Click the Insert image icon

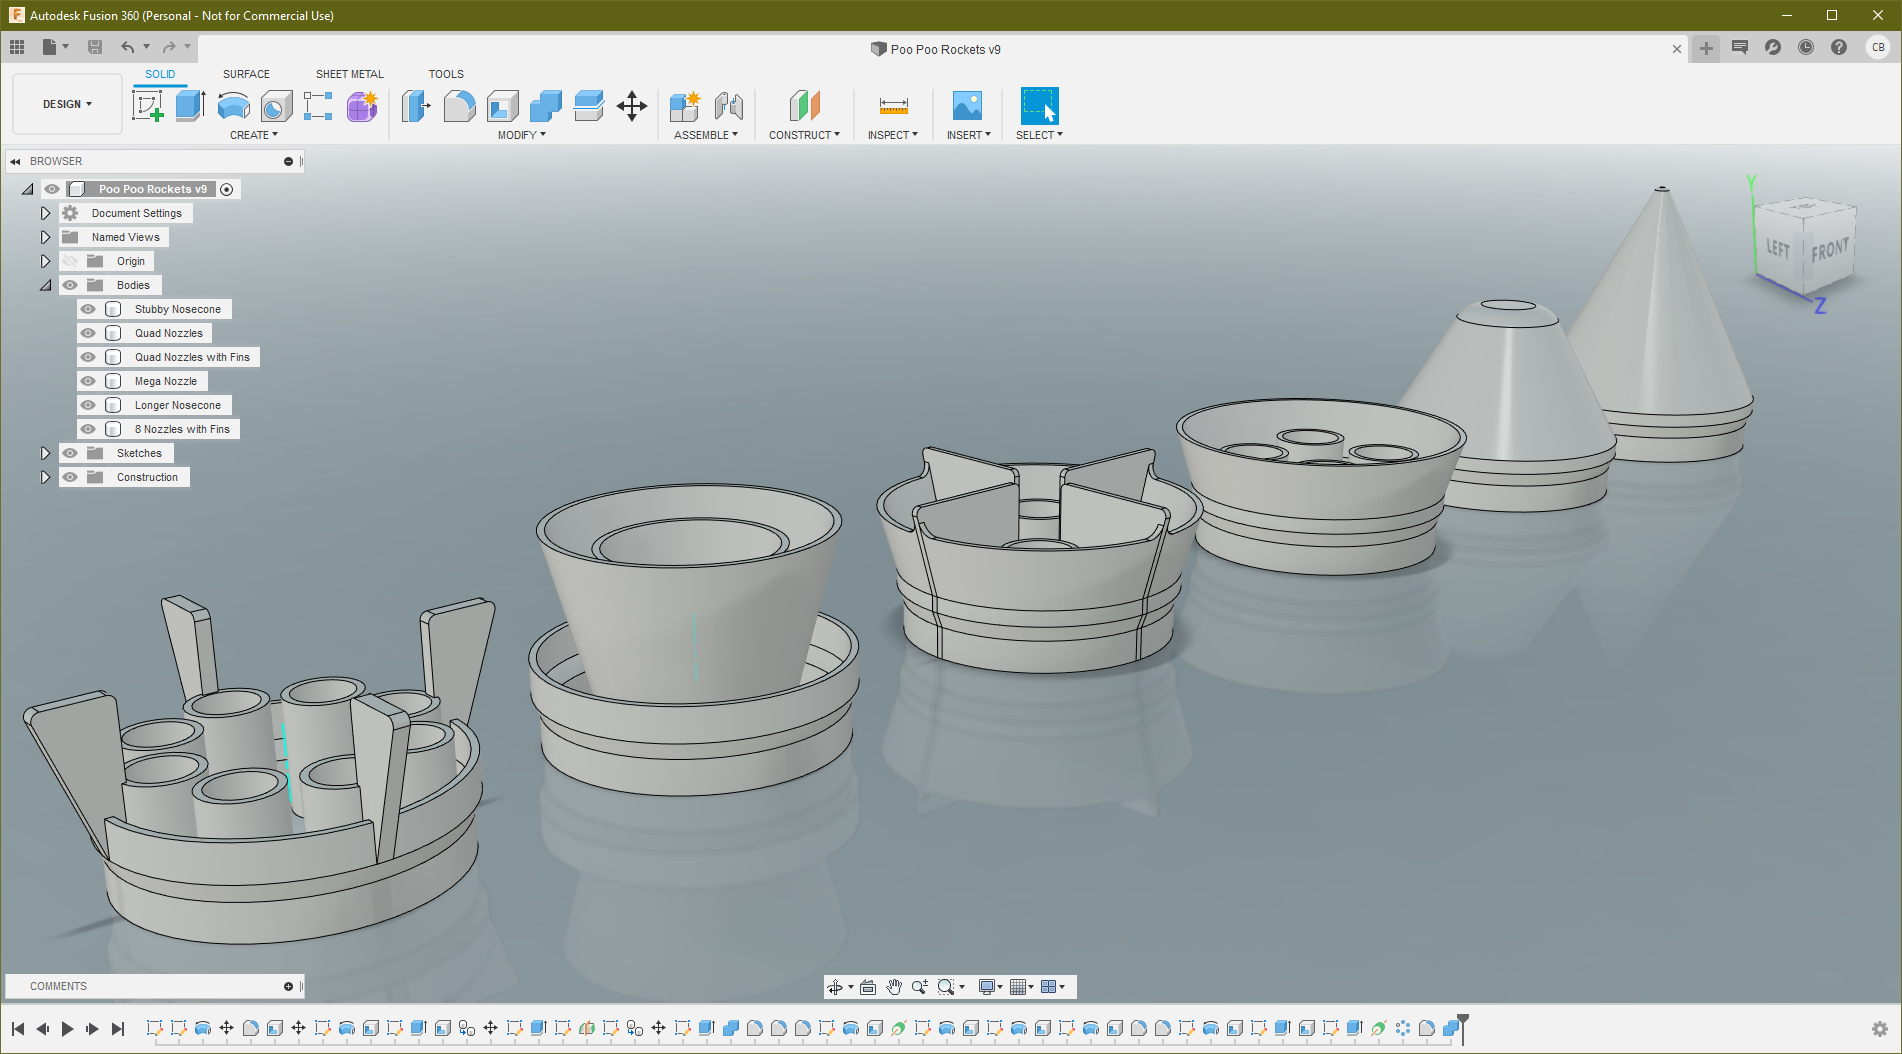click(967, 106)
